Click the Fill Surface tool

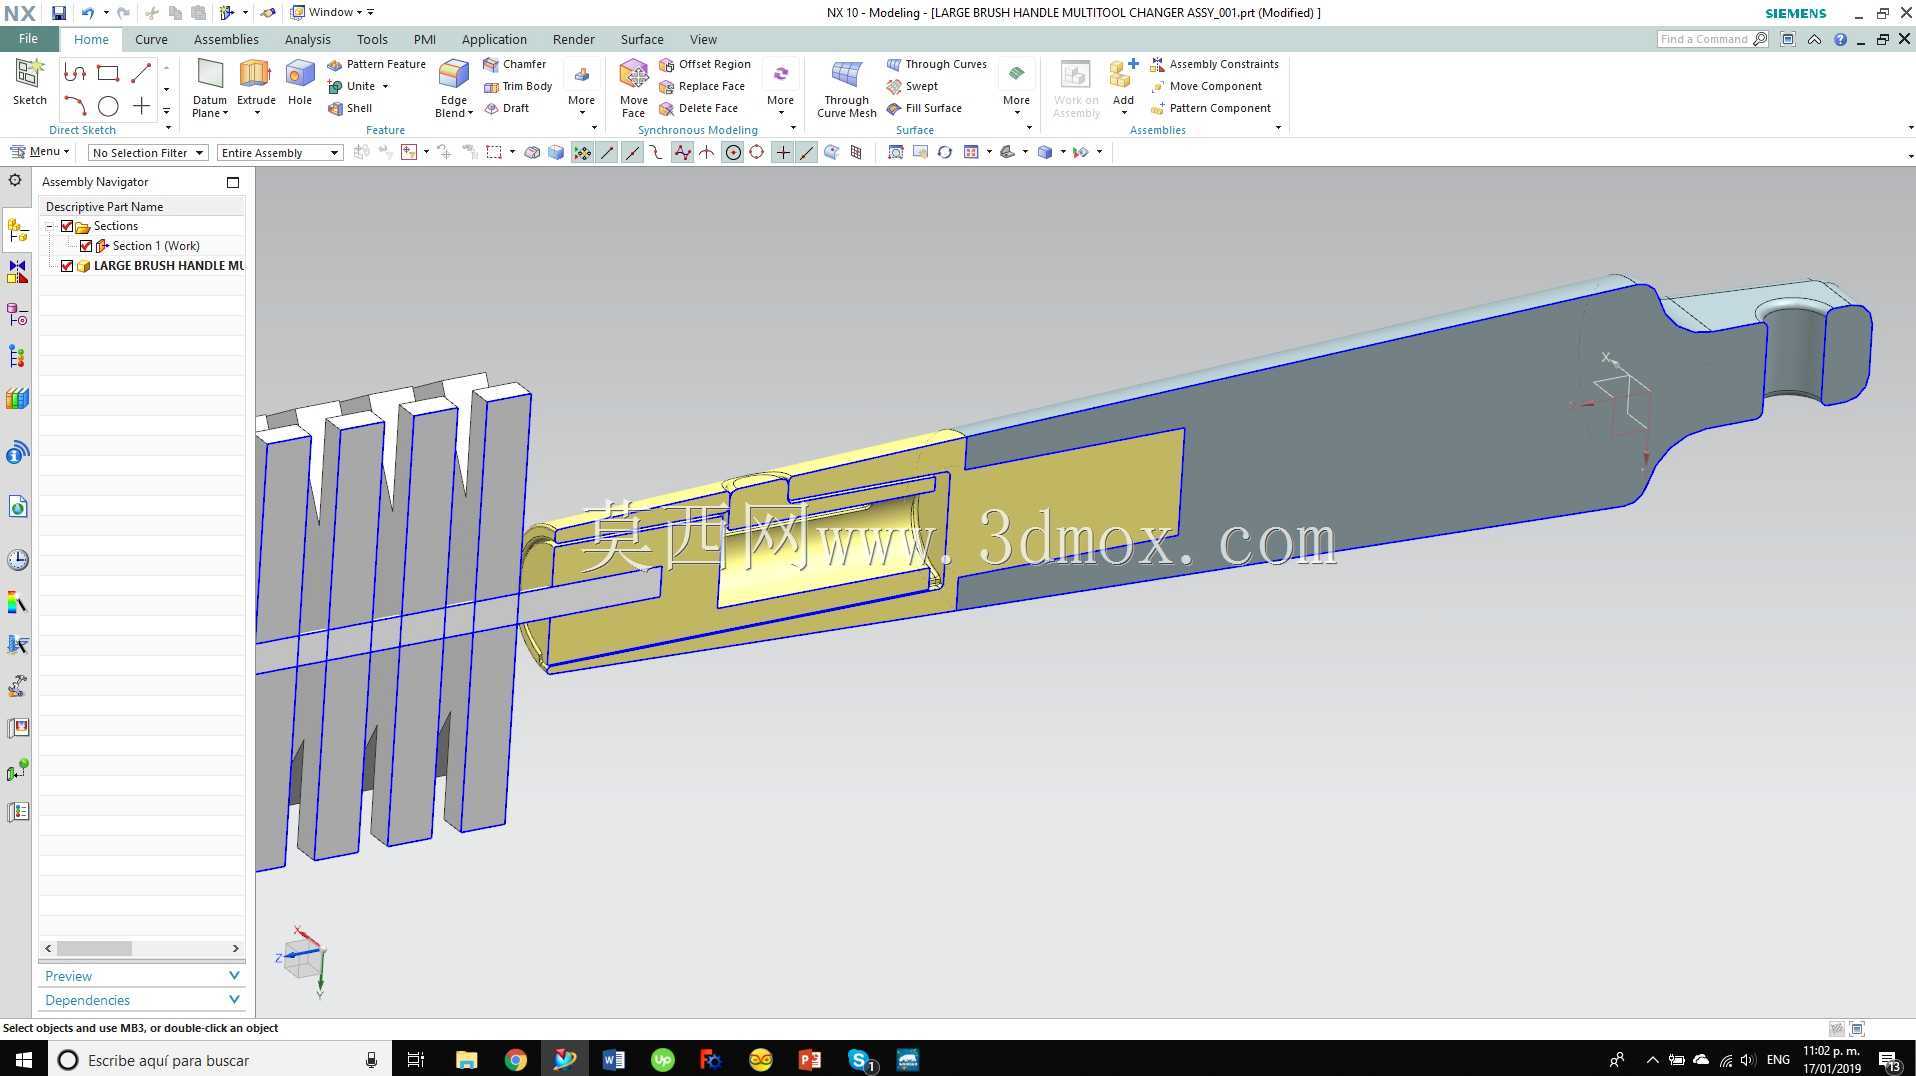click(x=924, y=108)
